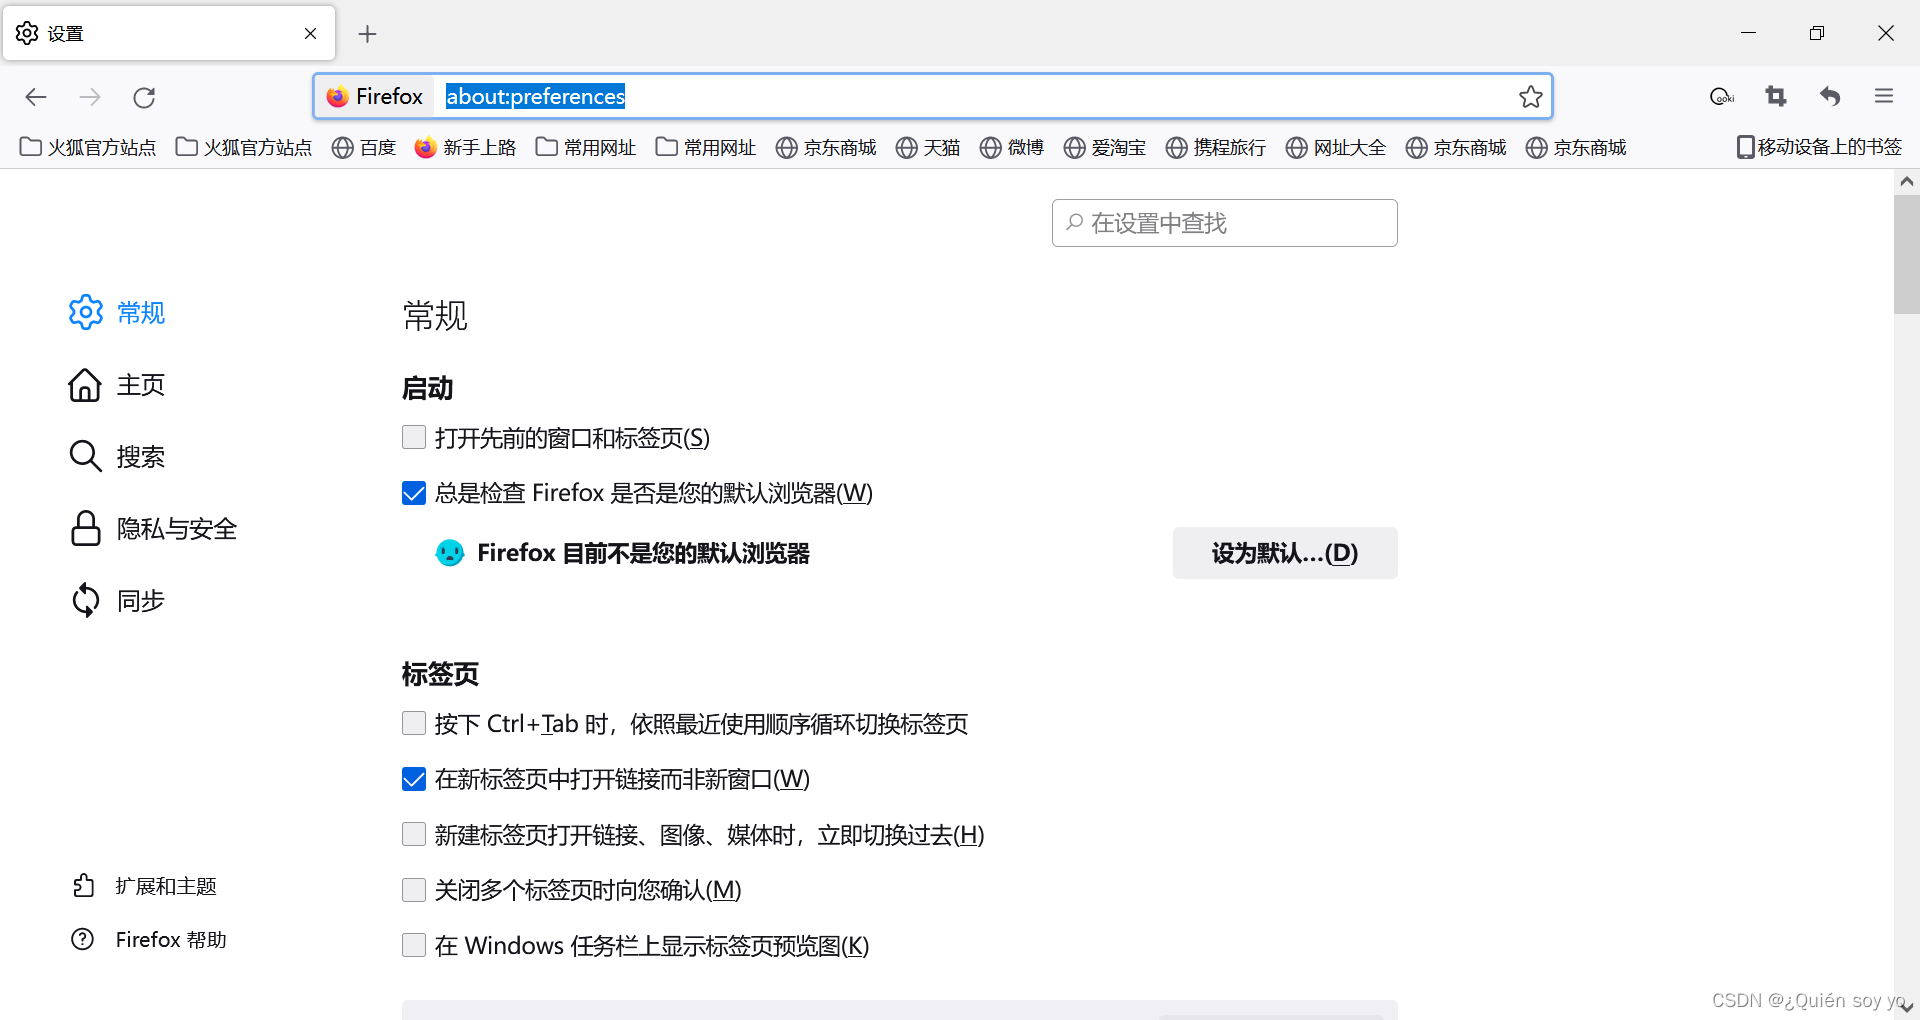Click the lock icon for 隐私与安全
The image size is (1920, 1020).
(86, 529)
